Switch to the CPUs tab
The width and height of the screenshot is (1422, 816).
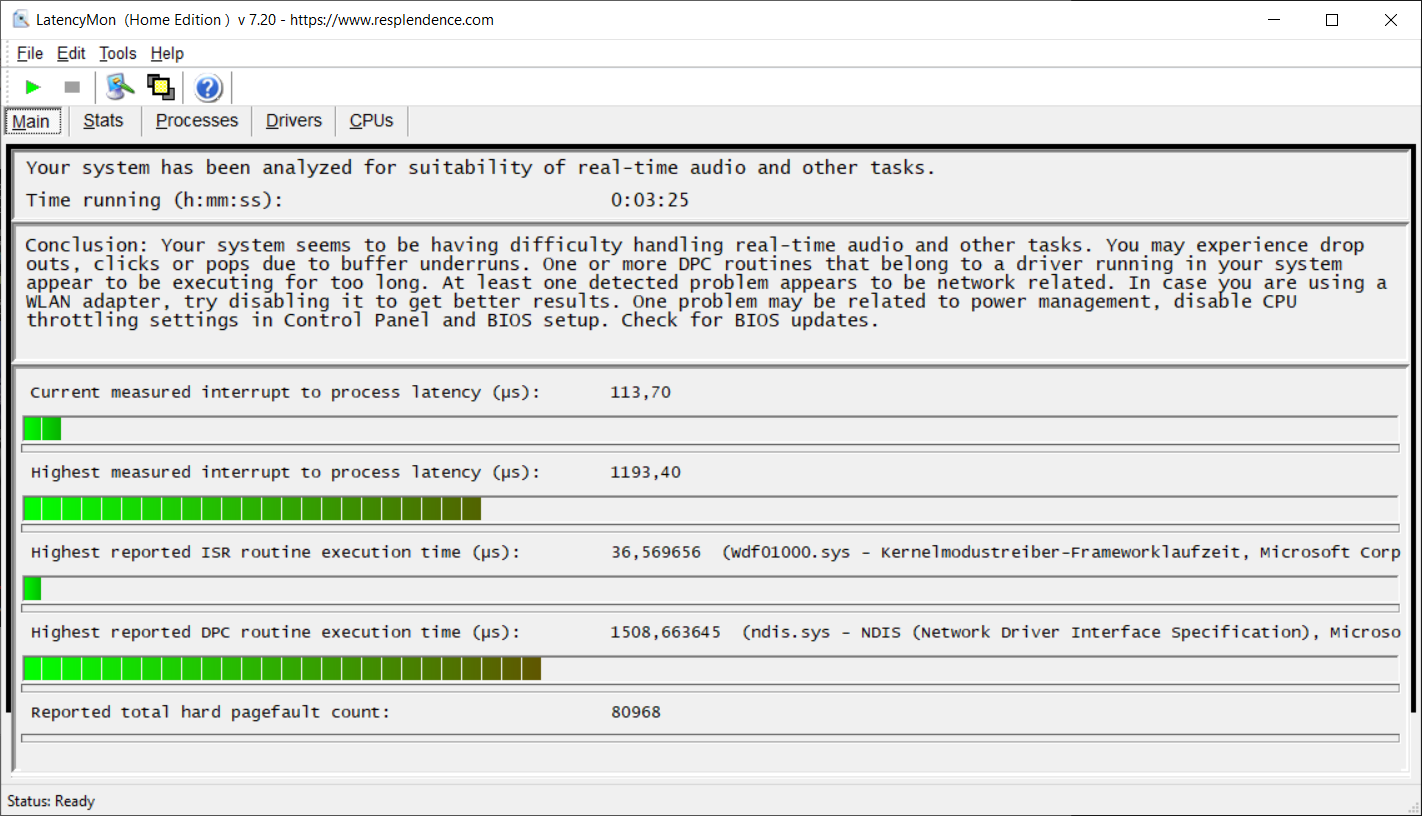click(x=371, y=121)
